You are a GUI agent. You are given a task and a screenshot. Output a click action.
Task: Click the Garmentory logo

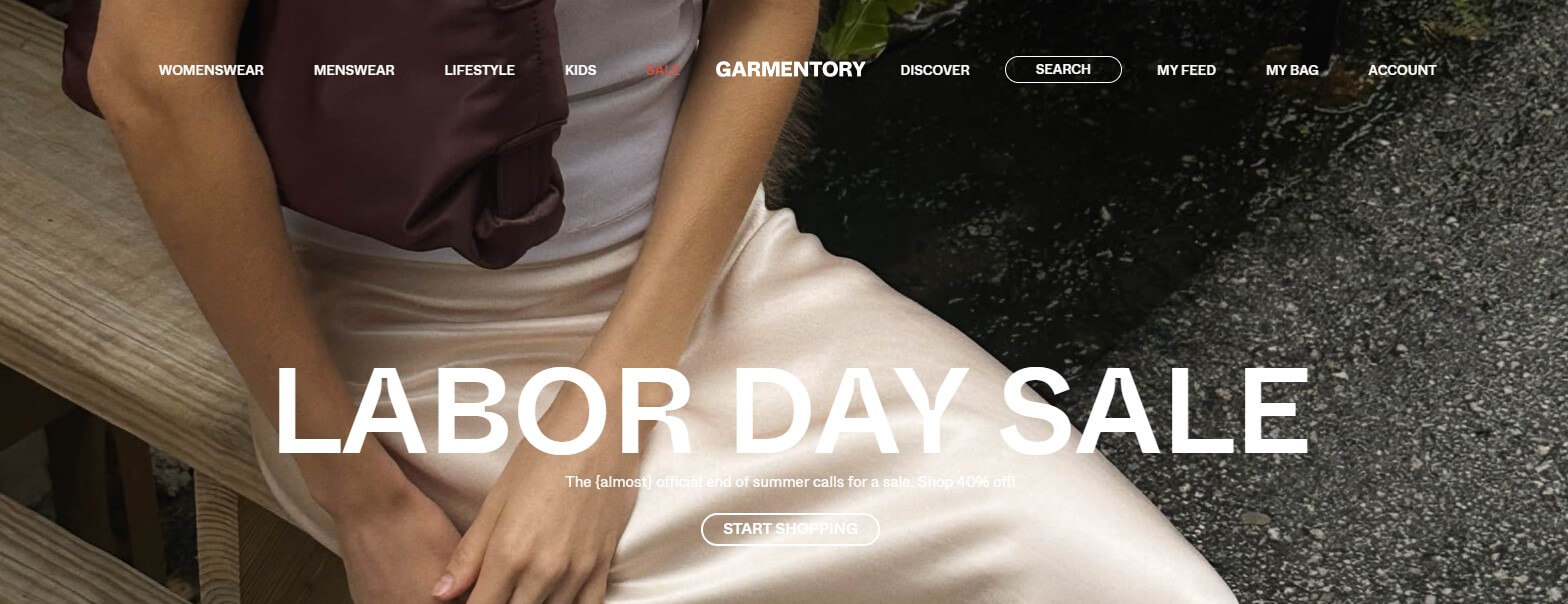(790, 70)
